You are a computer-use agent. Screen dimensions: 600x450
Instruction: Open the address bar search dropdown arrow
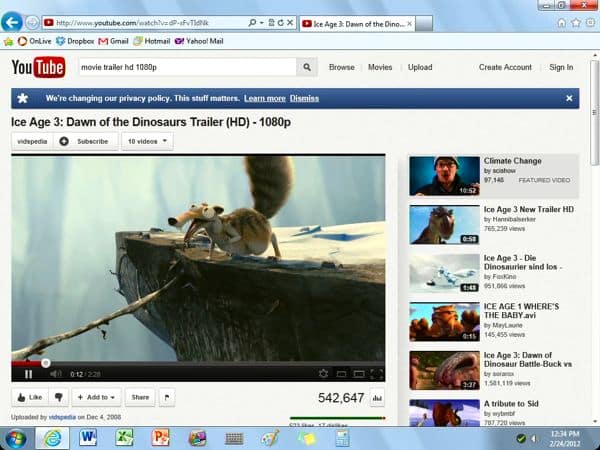262,23
